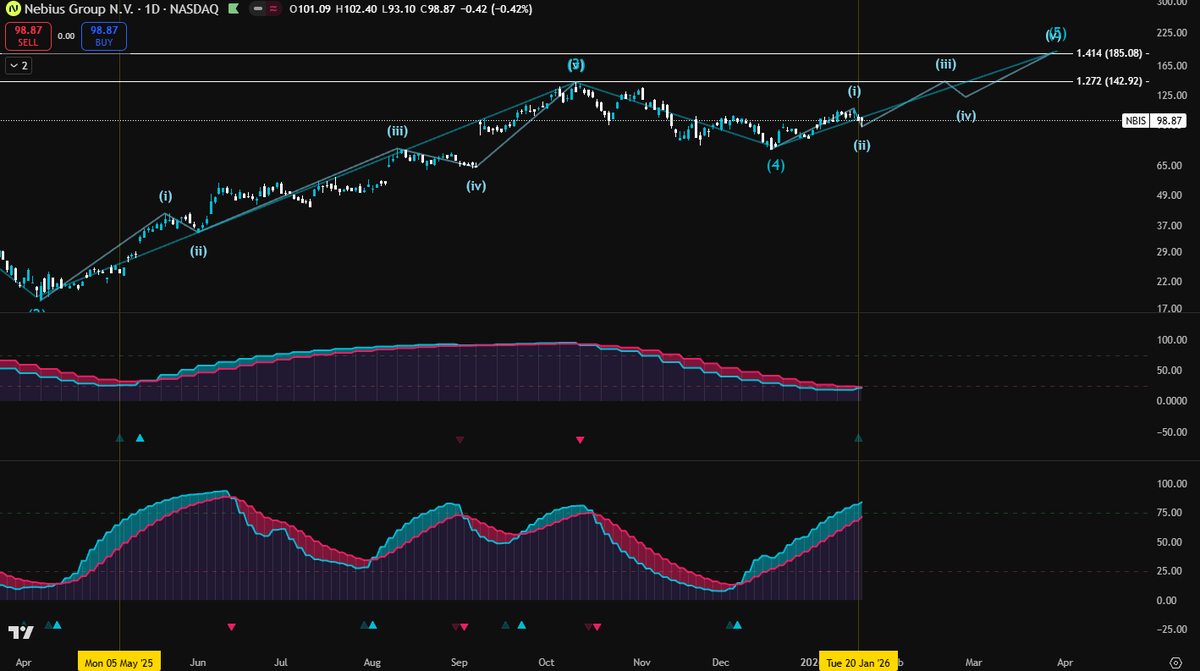The height and width of the screenshot is (671, 1200).
Task: Click cyan up-triangle signal in May, upper oscillator
Action: [x=140, y=438]
